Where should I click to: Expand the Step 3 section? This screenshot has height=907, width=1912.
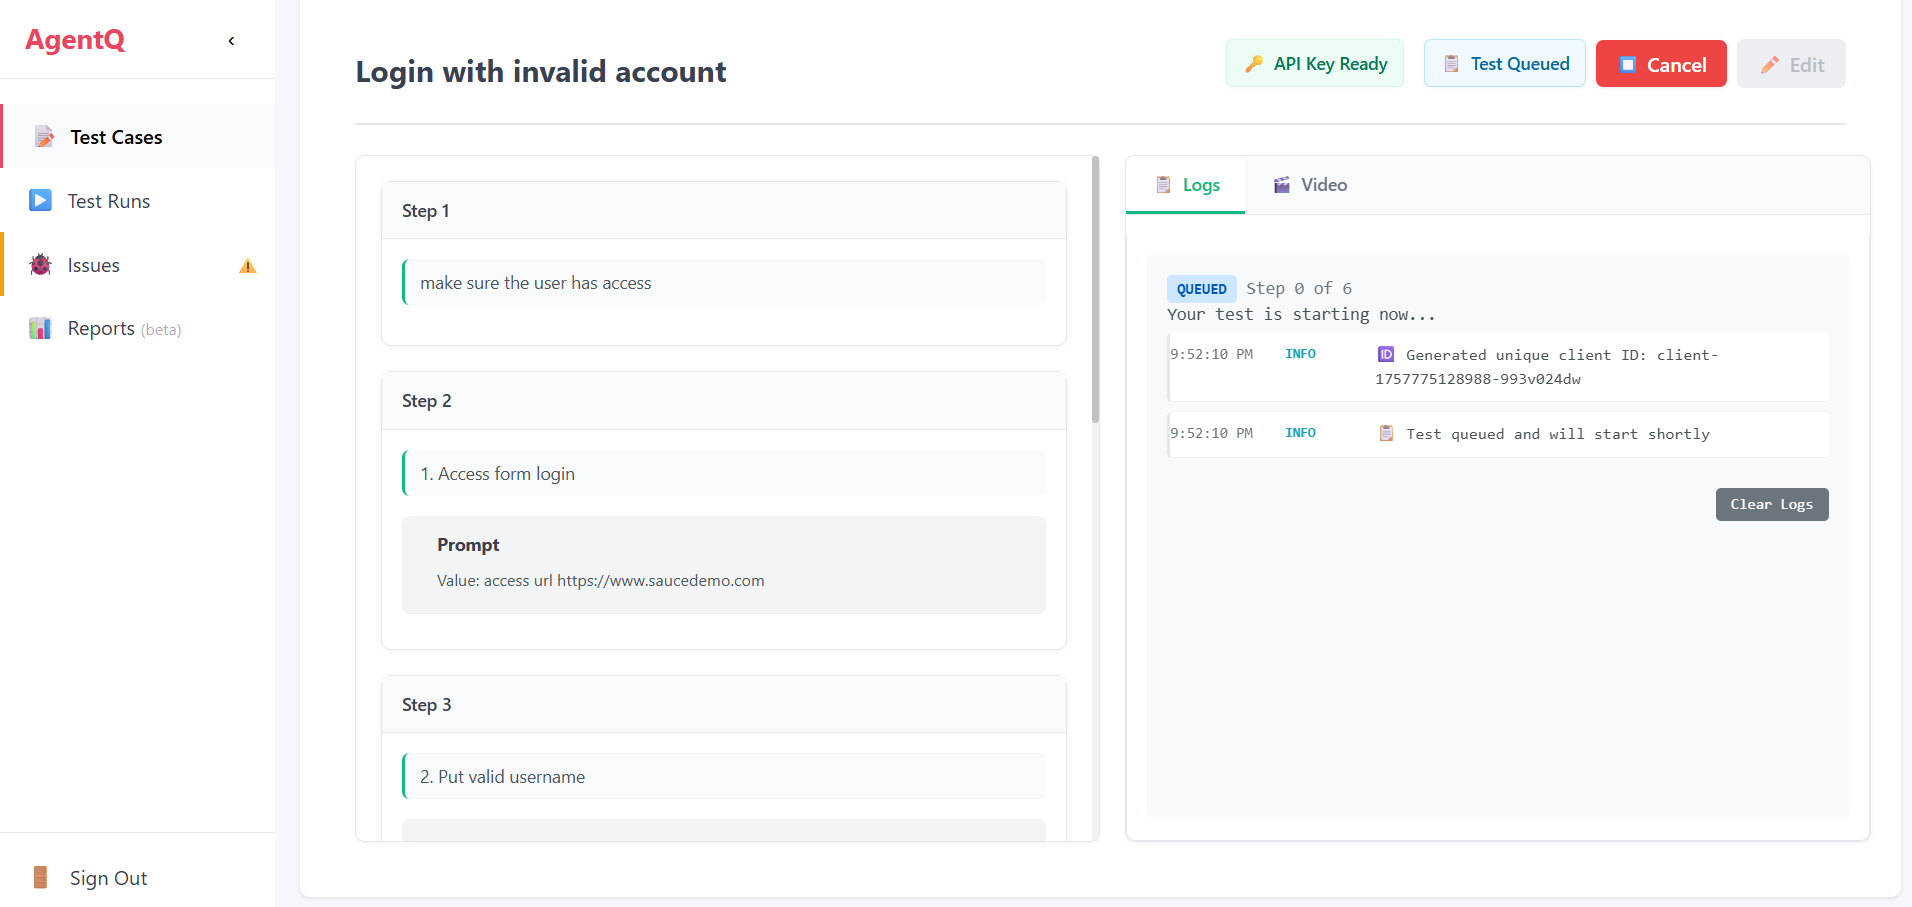(x=723, y=704)
